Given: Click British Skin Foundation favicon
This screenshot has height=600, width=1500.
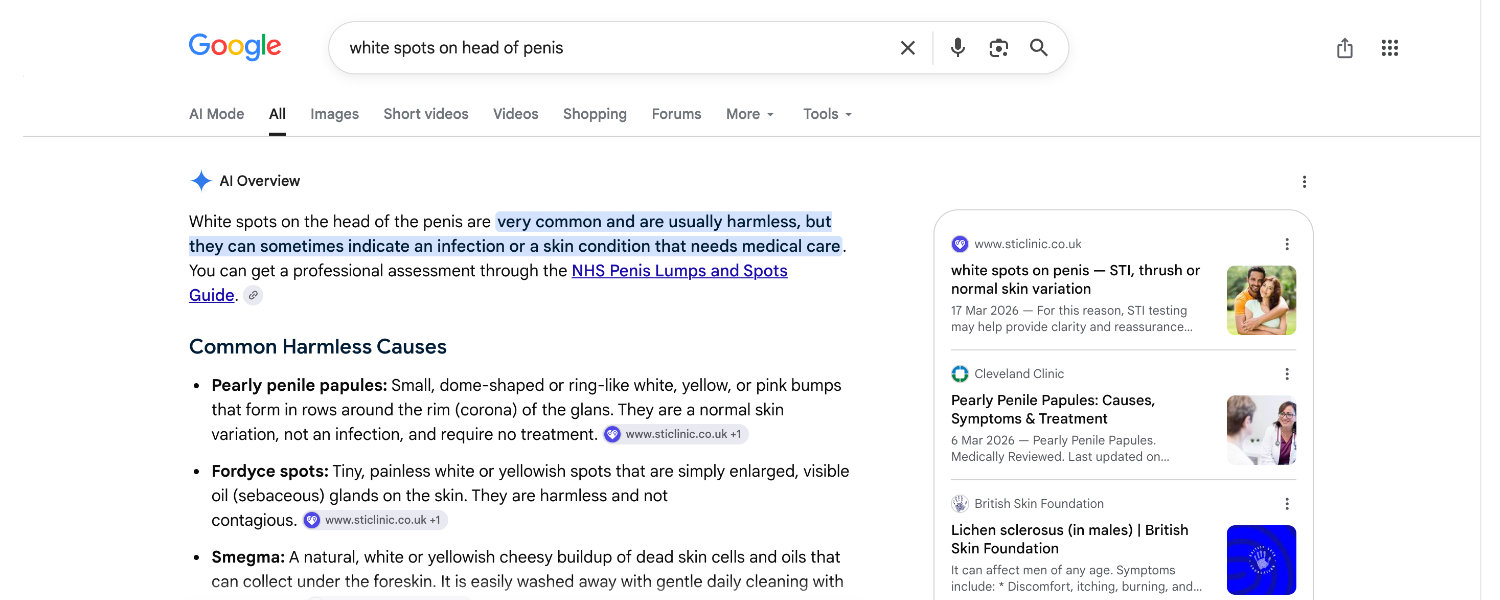Looking at the screenshot, I should [960, 504].
